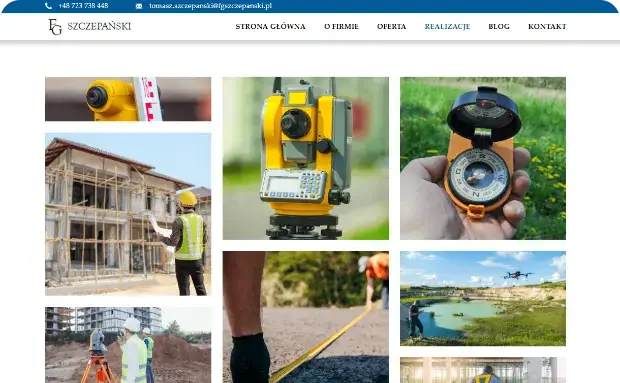The image size is (620, 383).
Task: Open the drone over quarry lake photo
Action: tap(483, 298)
